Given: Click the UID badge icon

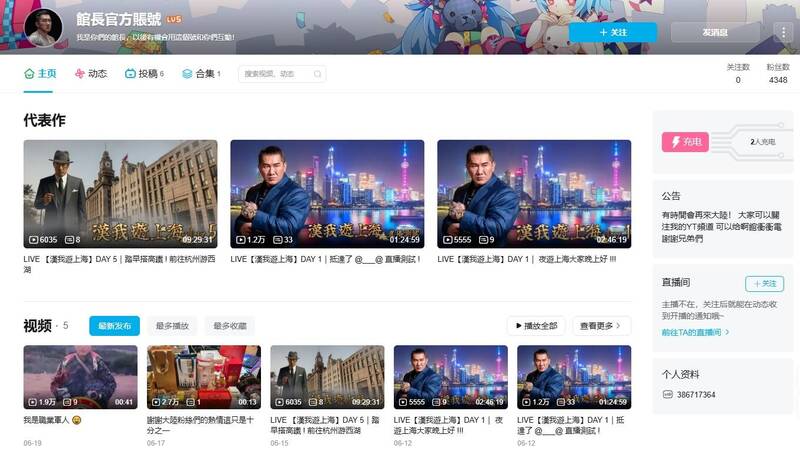Looking at the screenshot, I should click(667, 394).
